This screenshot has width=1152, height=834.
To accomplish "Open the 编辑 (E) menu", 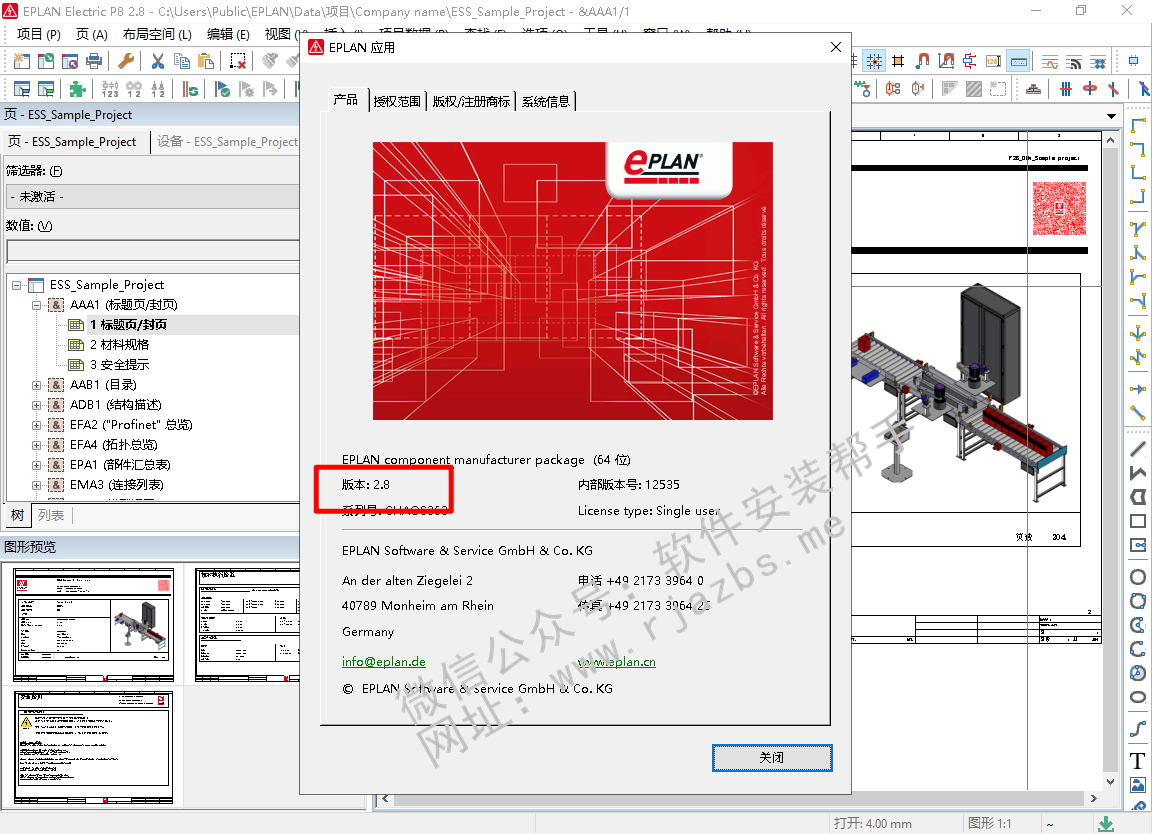I will click(x=228, y=34).
